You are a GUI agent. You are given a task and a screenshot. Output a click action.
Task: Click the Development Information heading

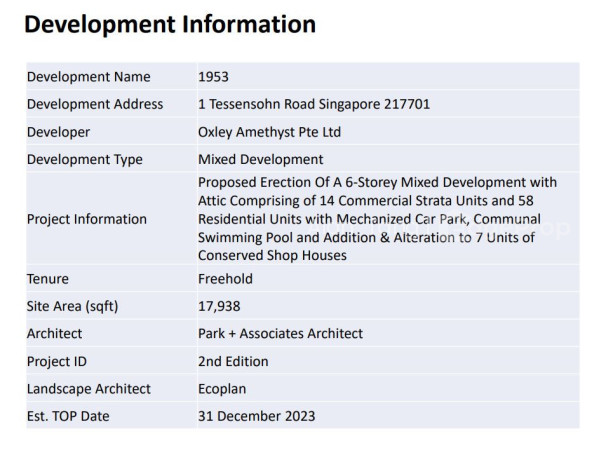tap(170, 24)
